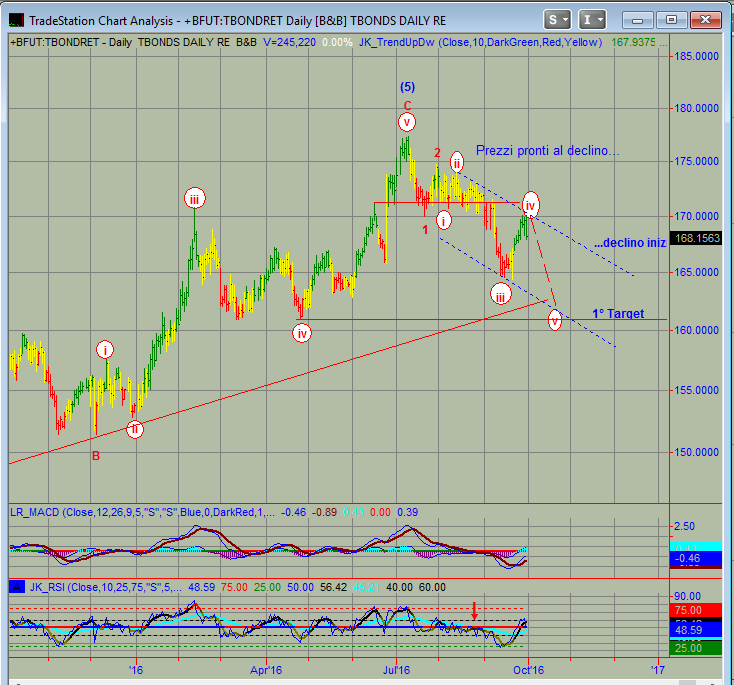Select the JK_TrendUpDw indicator label
This screenshot has width=734, height=685.
click(481, 42)
